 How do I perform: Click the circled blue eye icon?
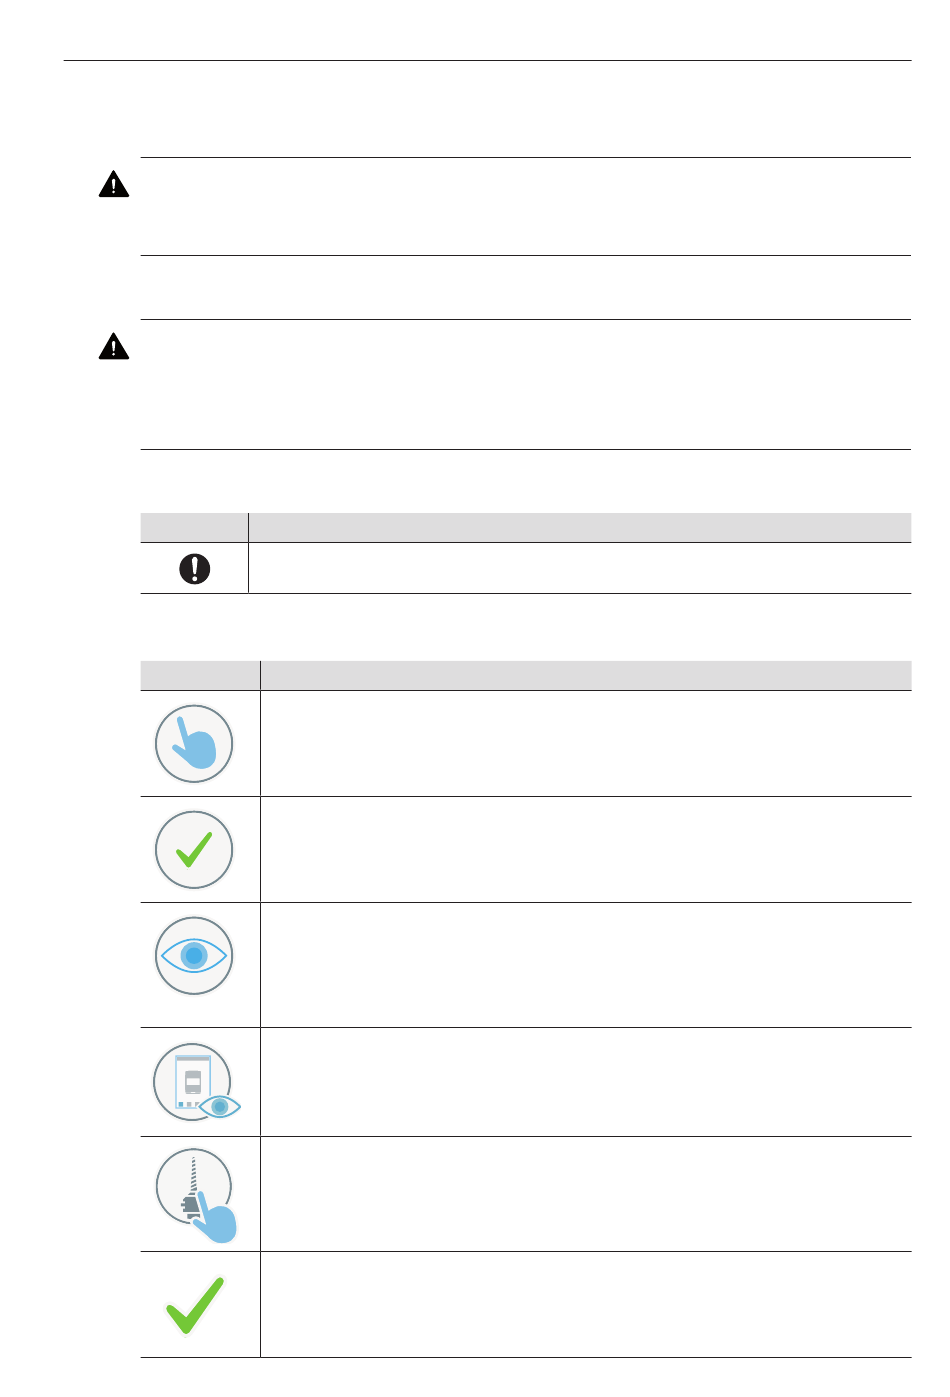pyautogui.click(x=194, y=956)
